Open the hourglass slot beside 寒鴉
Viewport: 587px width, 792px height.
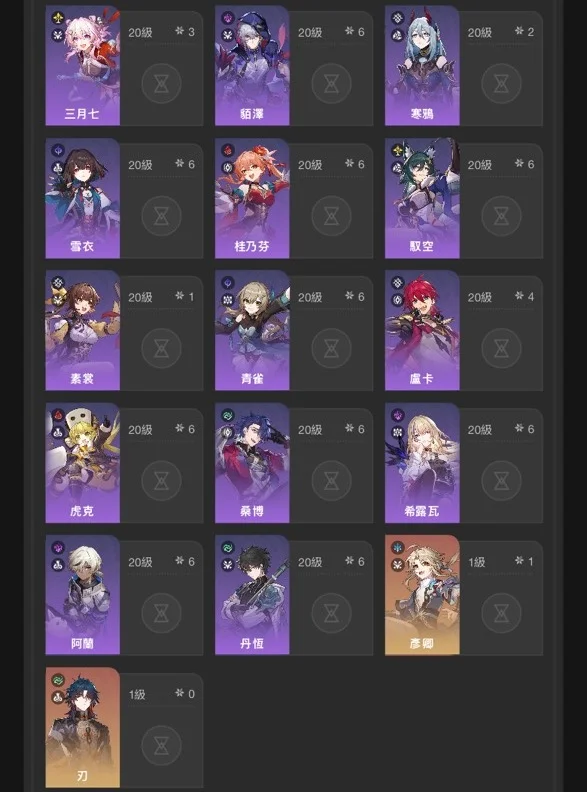(x=501, y=83)
